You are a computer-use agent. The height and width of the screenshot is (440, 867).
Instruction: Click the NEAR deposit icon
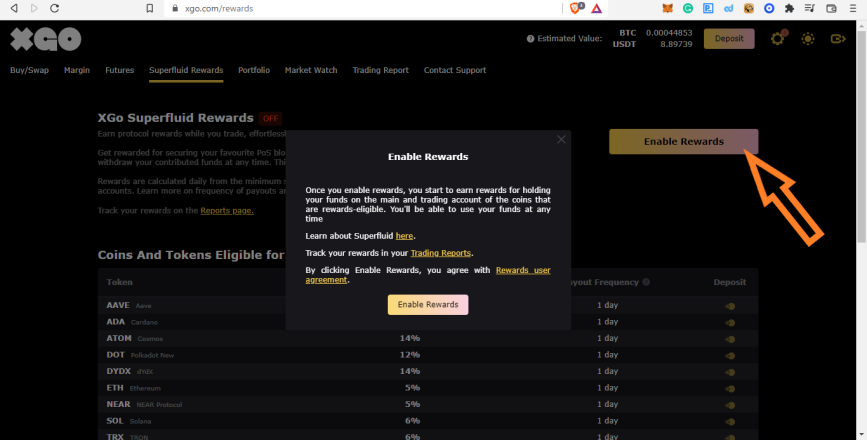(730, 405)
